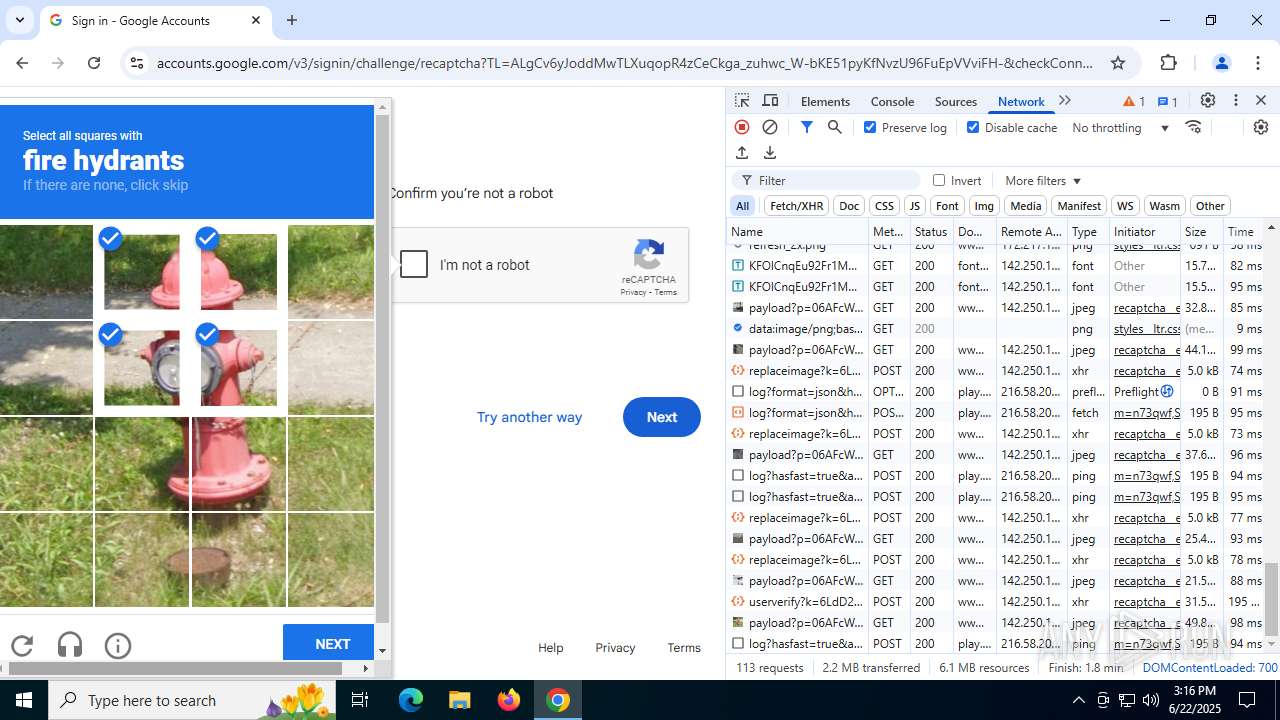Viewport: 1280px width, 720px height.
Task: Select the DevTools inspect element icon
Action: pyautogui.click(x=742, y=101)
